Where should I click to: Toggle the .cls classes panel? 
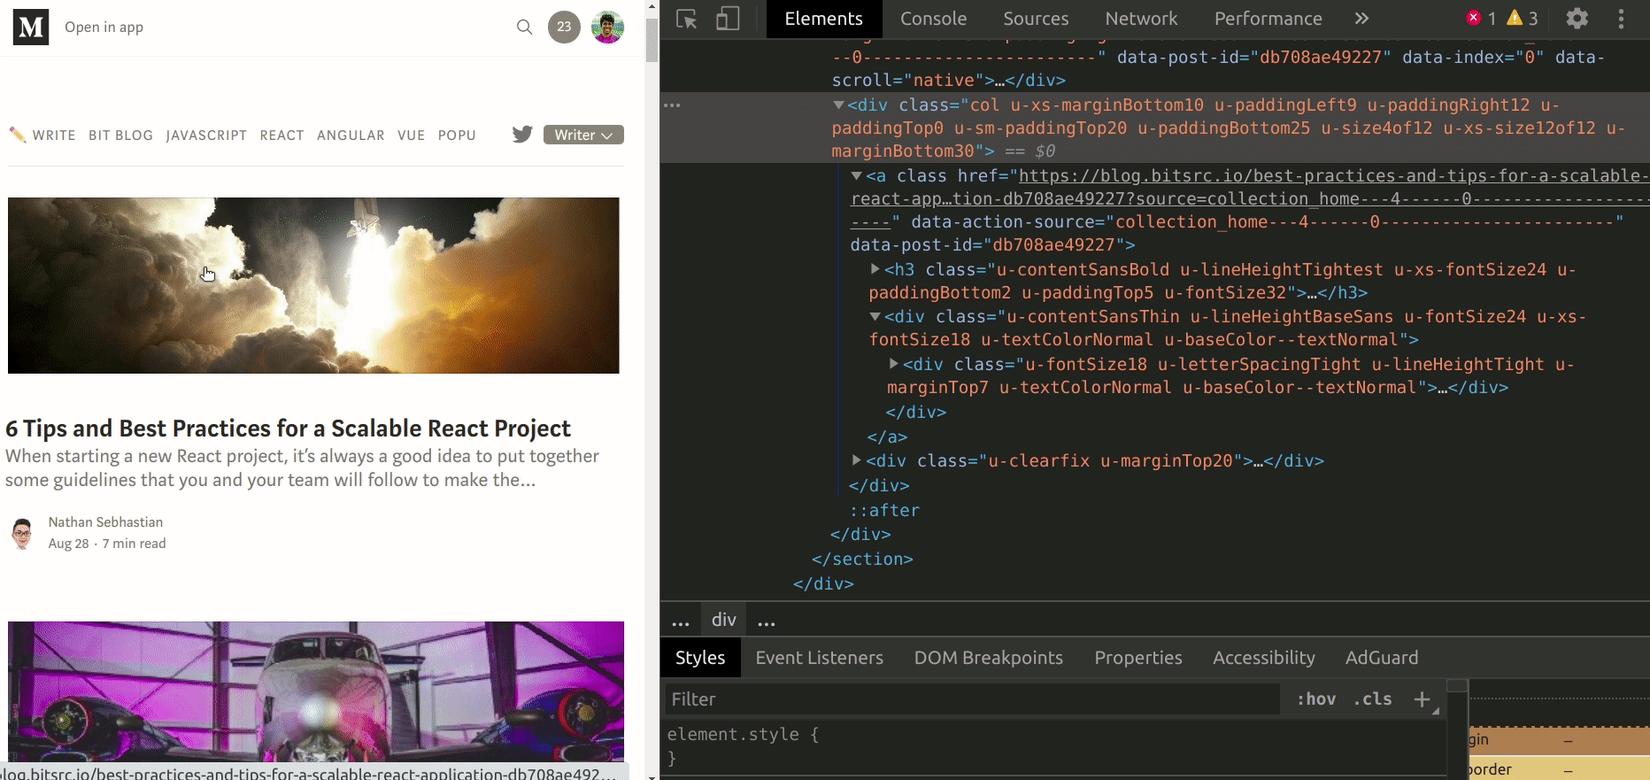click(1372, 699)
